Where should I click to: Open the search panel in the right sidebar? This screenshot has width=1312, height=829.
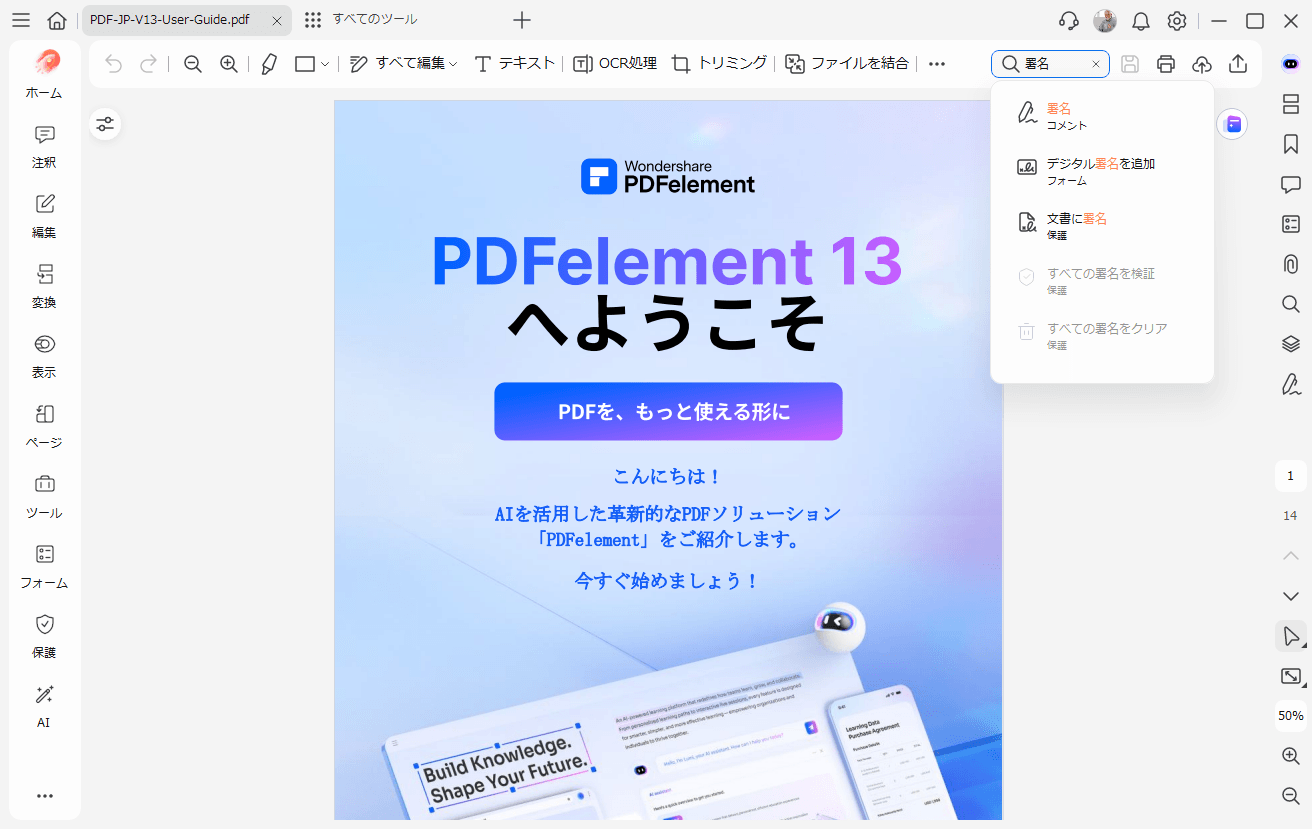(1291, 304)
